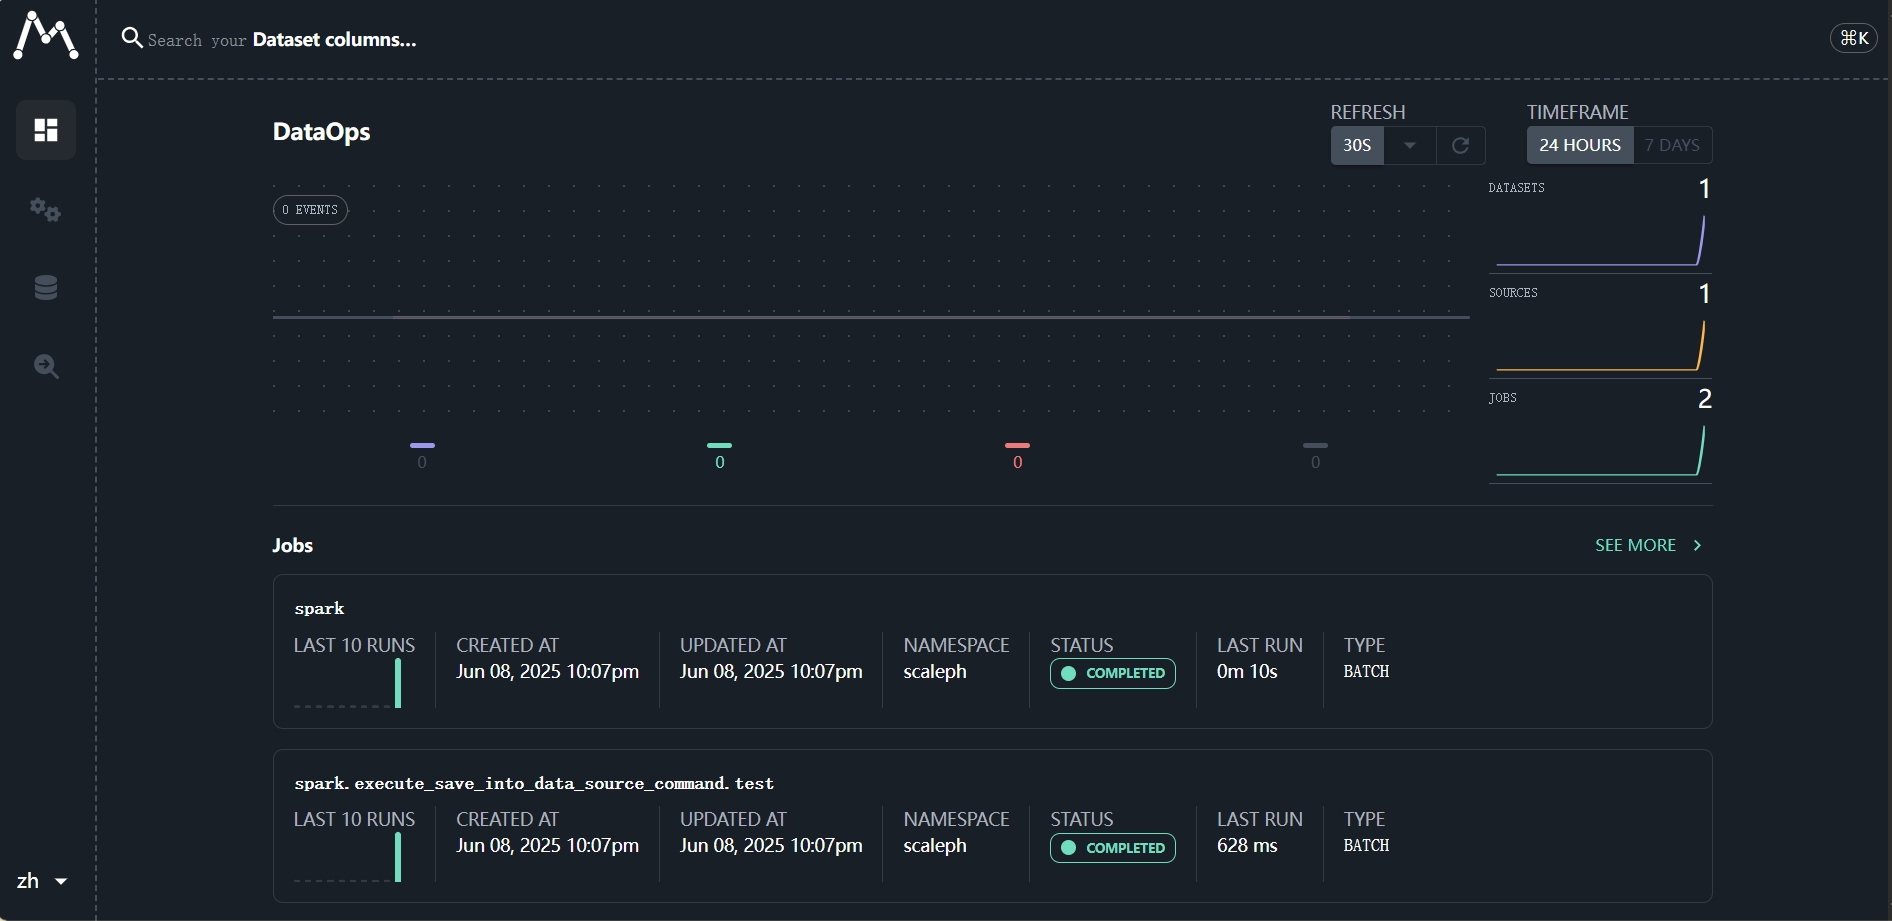Open the lineage events search icon in sidebar
Viewport: 1892px width, 921px height.
46,366
